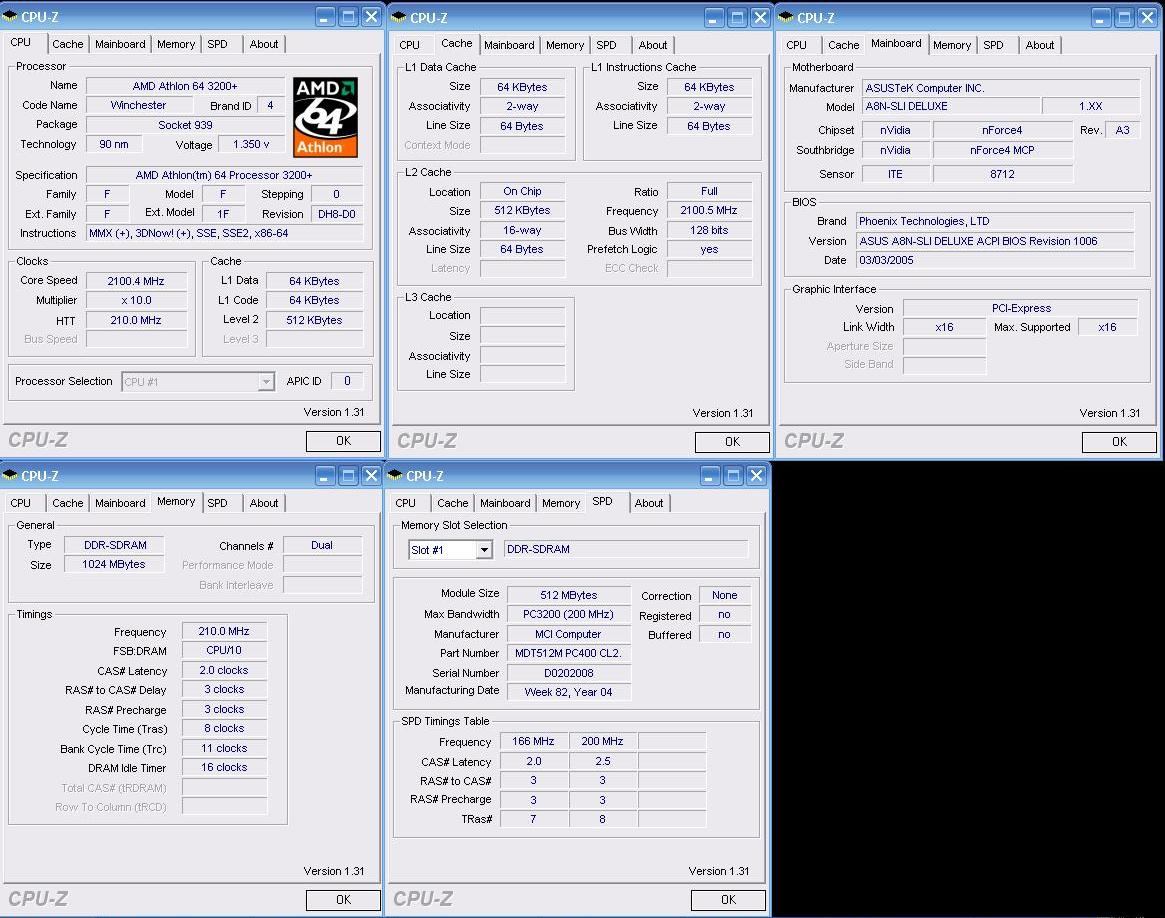
Task: Click the Multiplier value x 10.0
Action: coord(136,300)
